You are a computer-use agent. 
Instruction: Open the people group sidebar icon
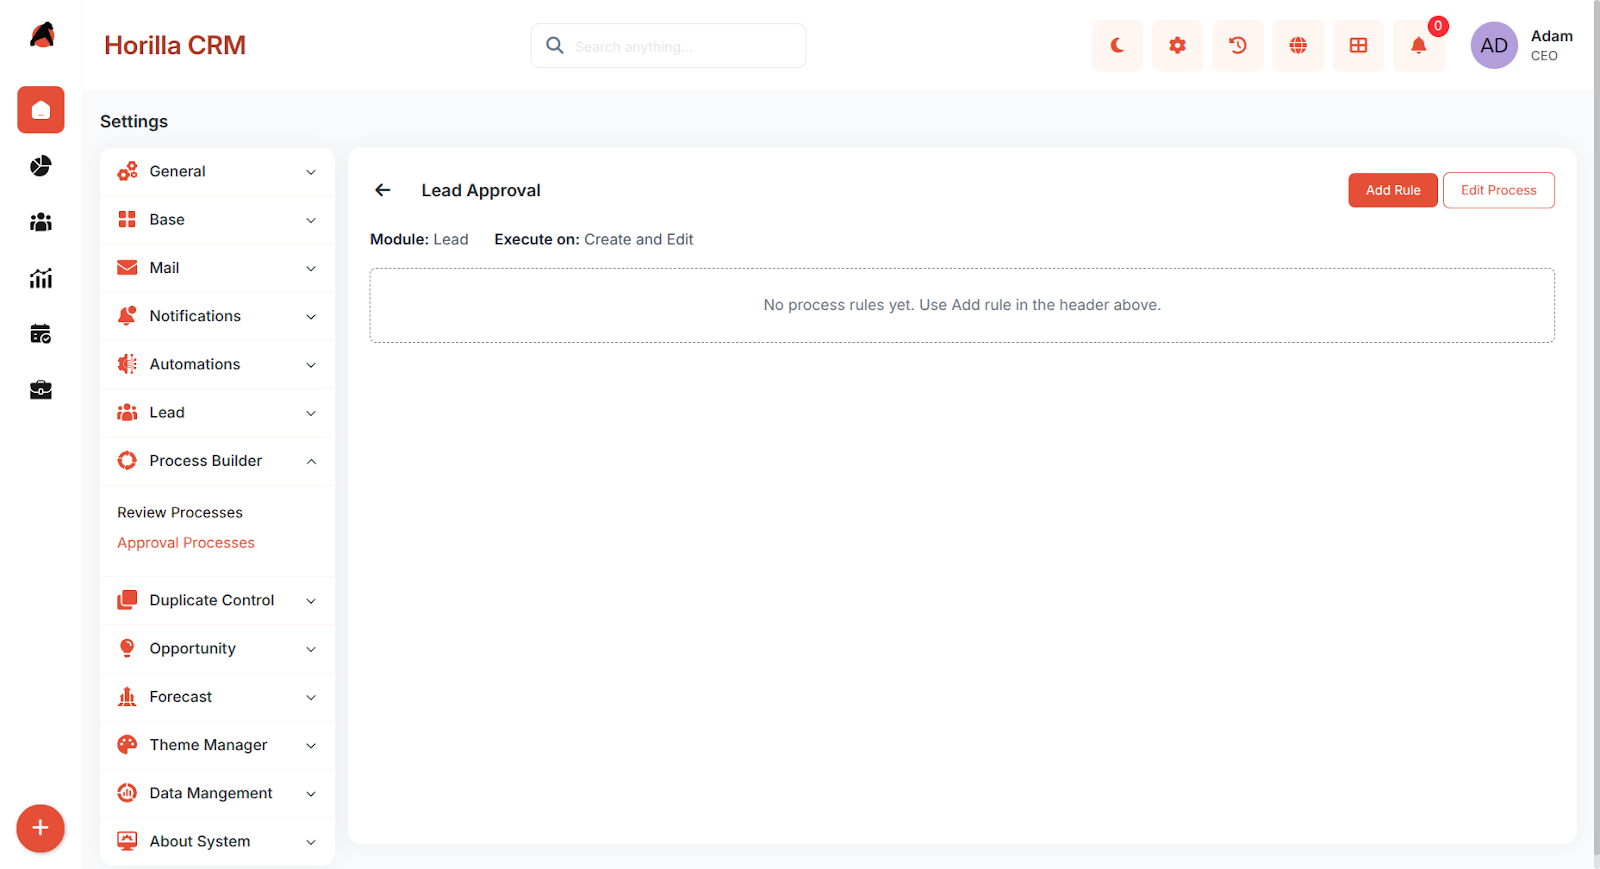(41, 222)
